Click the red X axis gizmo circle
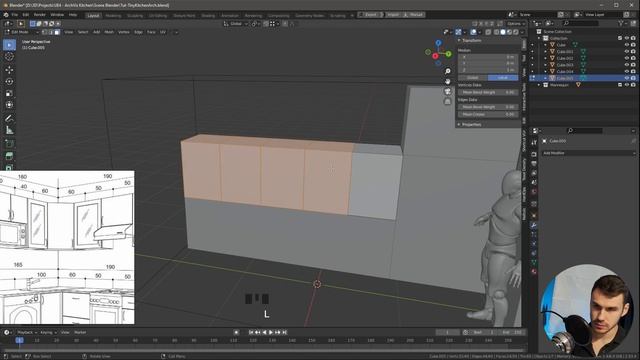The height and width of the screenshot is (360, 640). [x=436, y=56]
